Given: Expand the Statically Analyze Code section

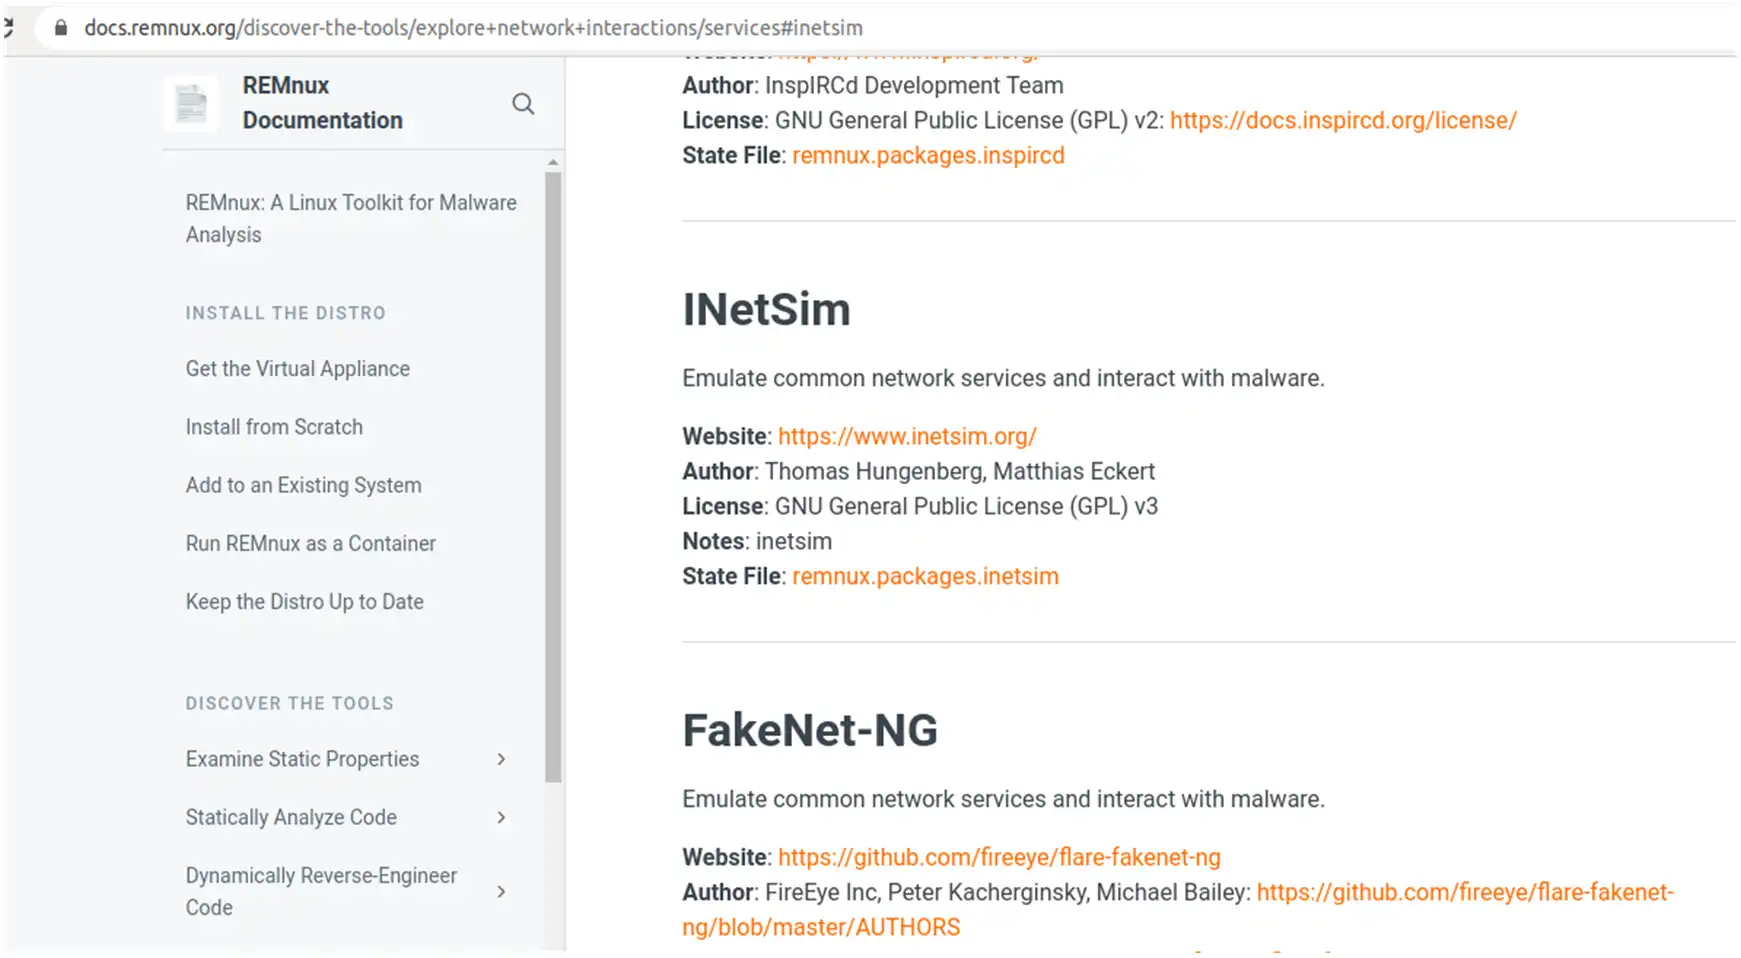Looking at the screenshot, I should click(x=501, y=818).
